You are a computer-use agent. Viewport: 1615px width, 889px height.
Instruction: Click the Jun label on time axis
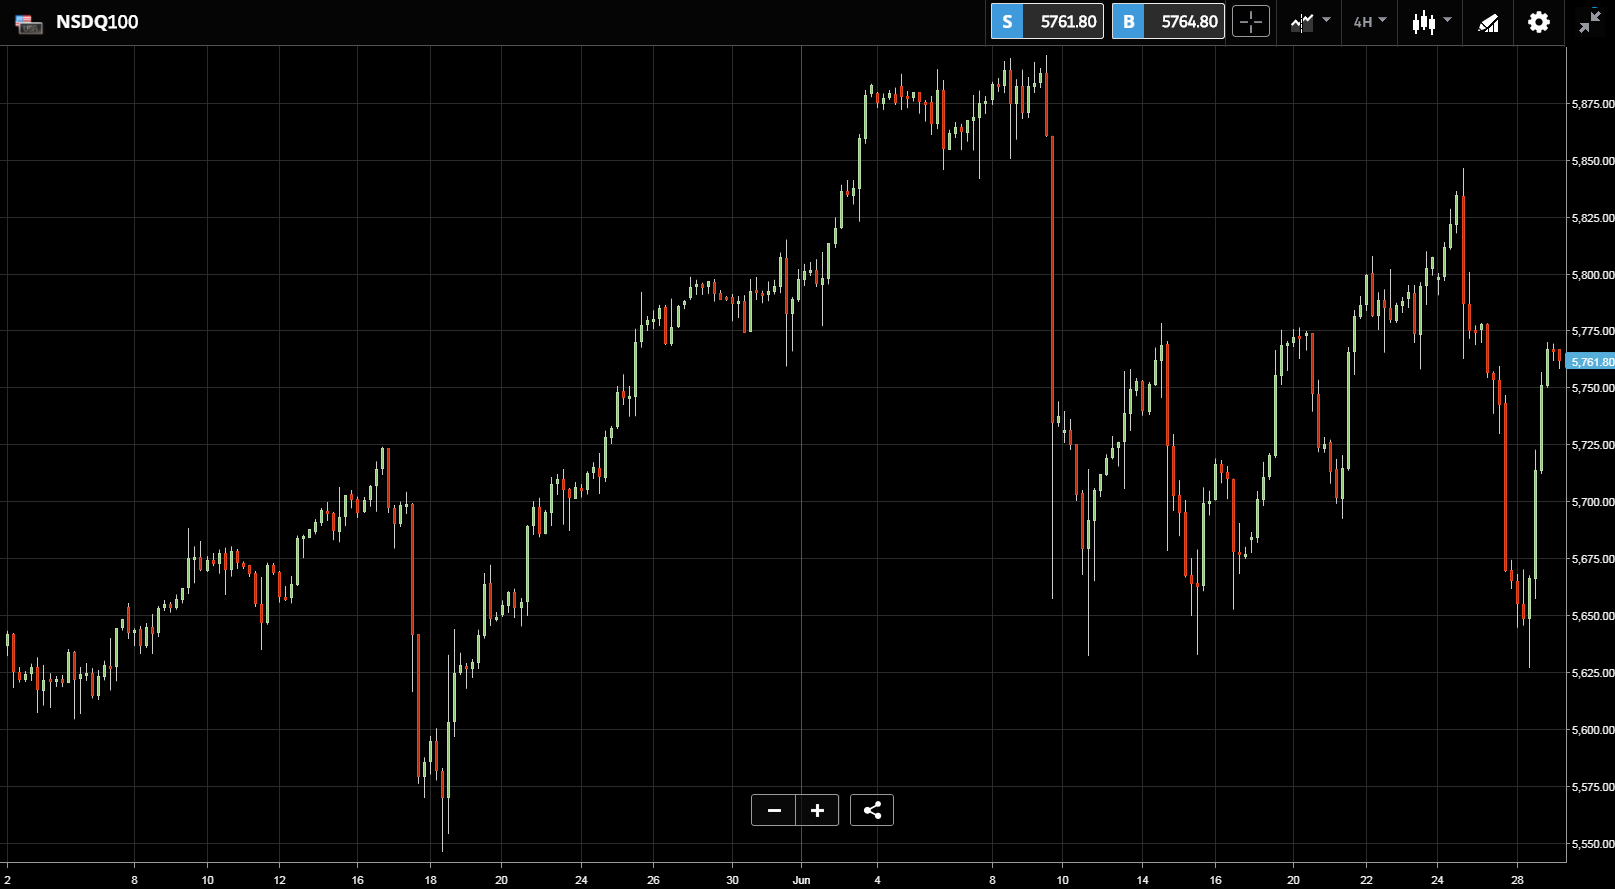tap(801, 880)
